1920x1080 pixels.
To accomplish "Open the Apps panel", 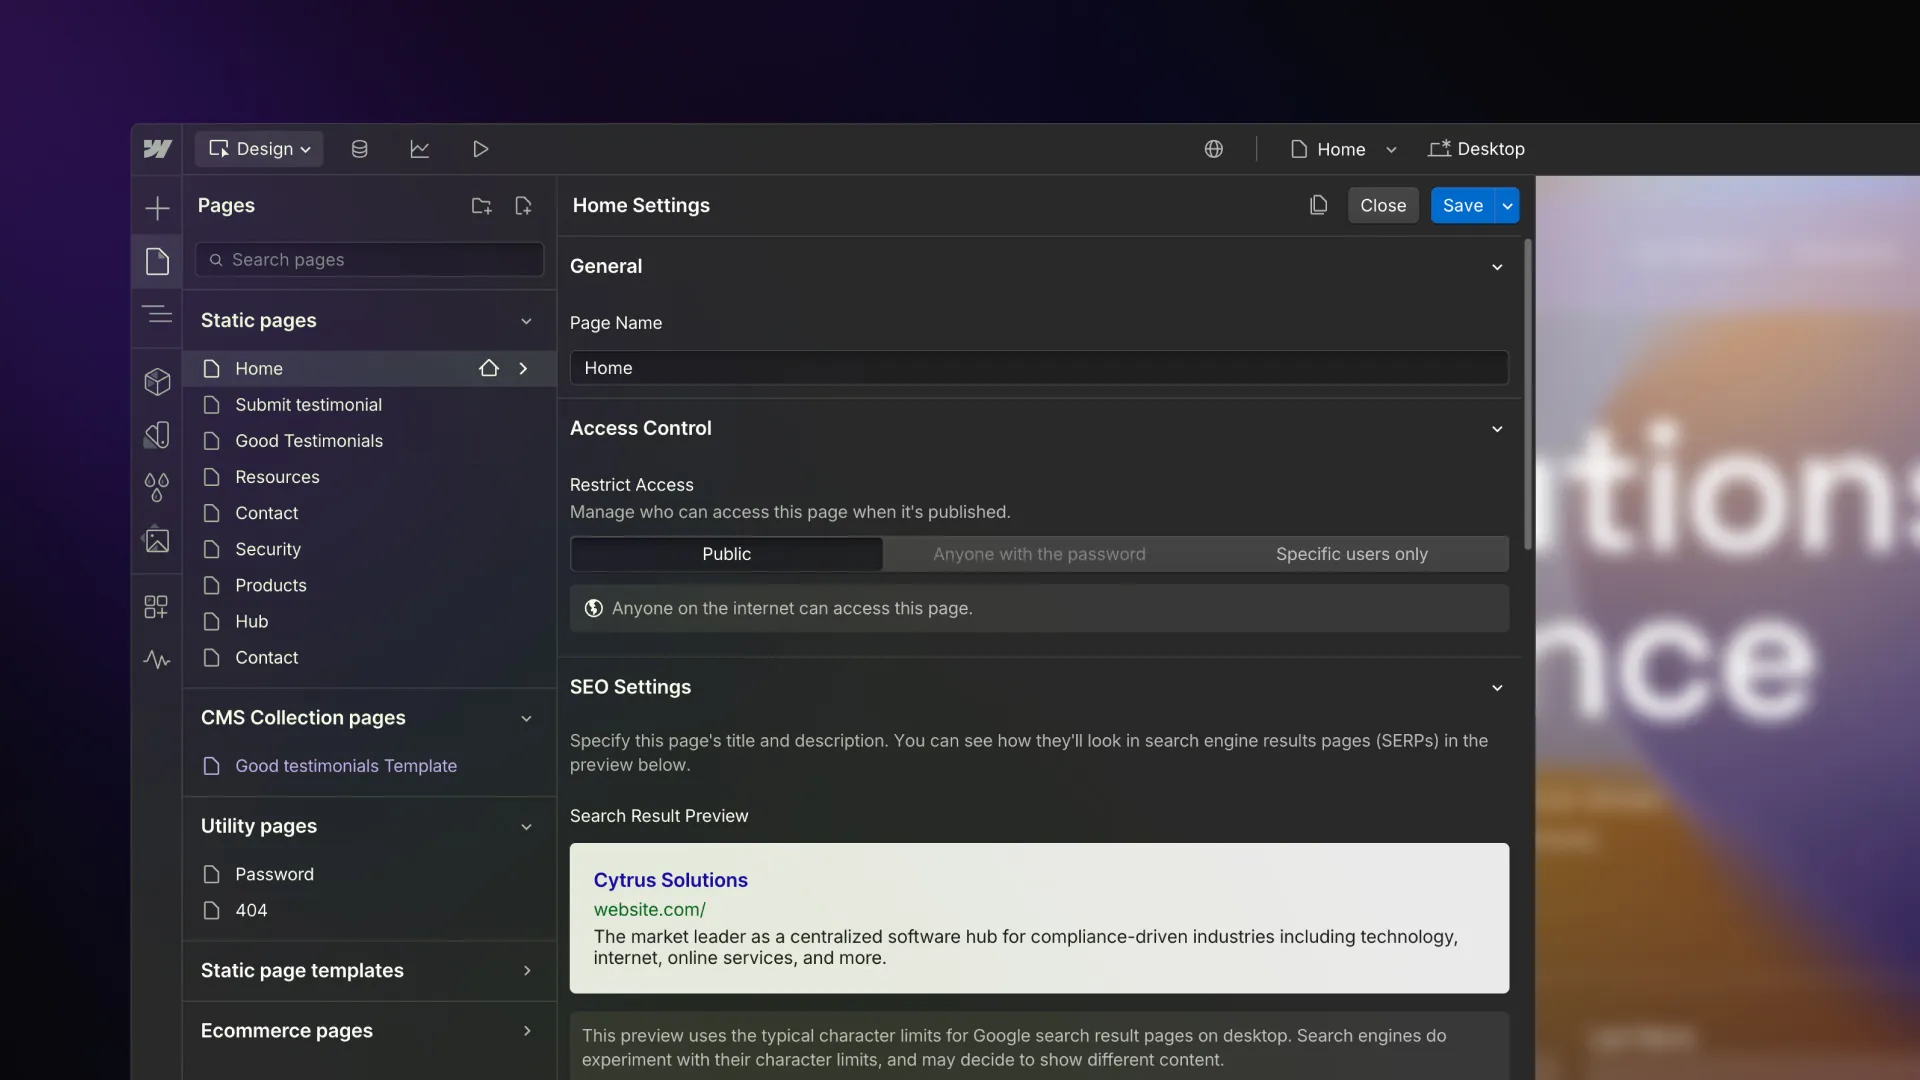I will [157, 607].
